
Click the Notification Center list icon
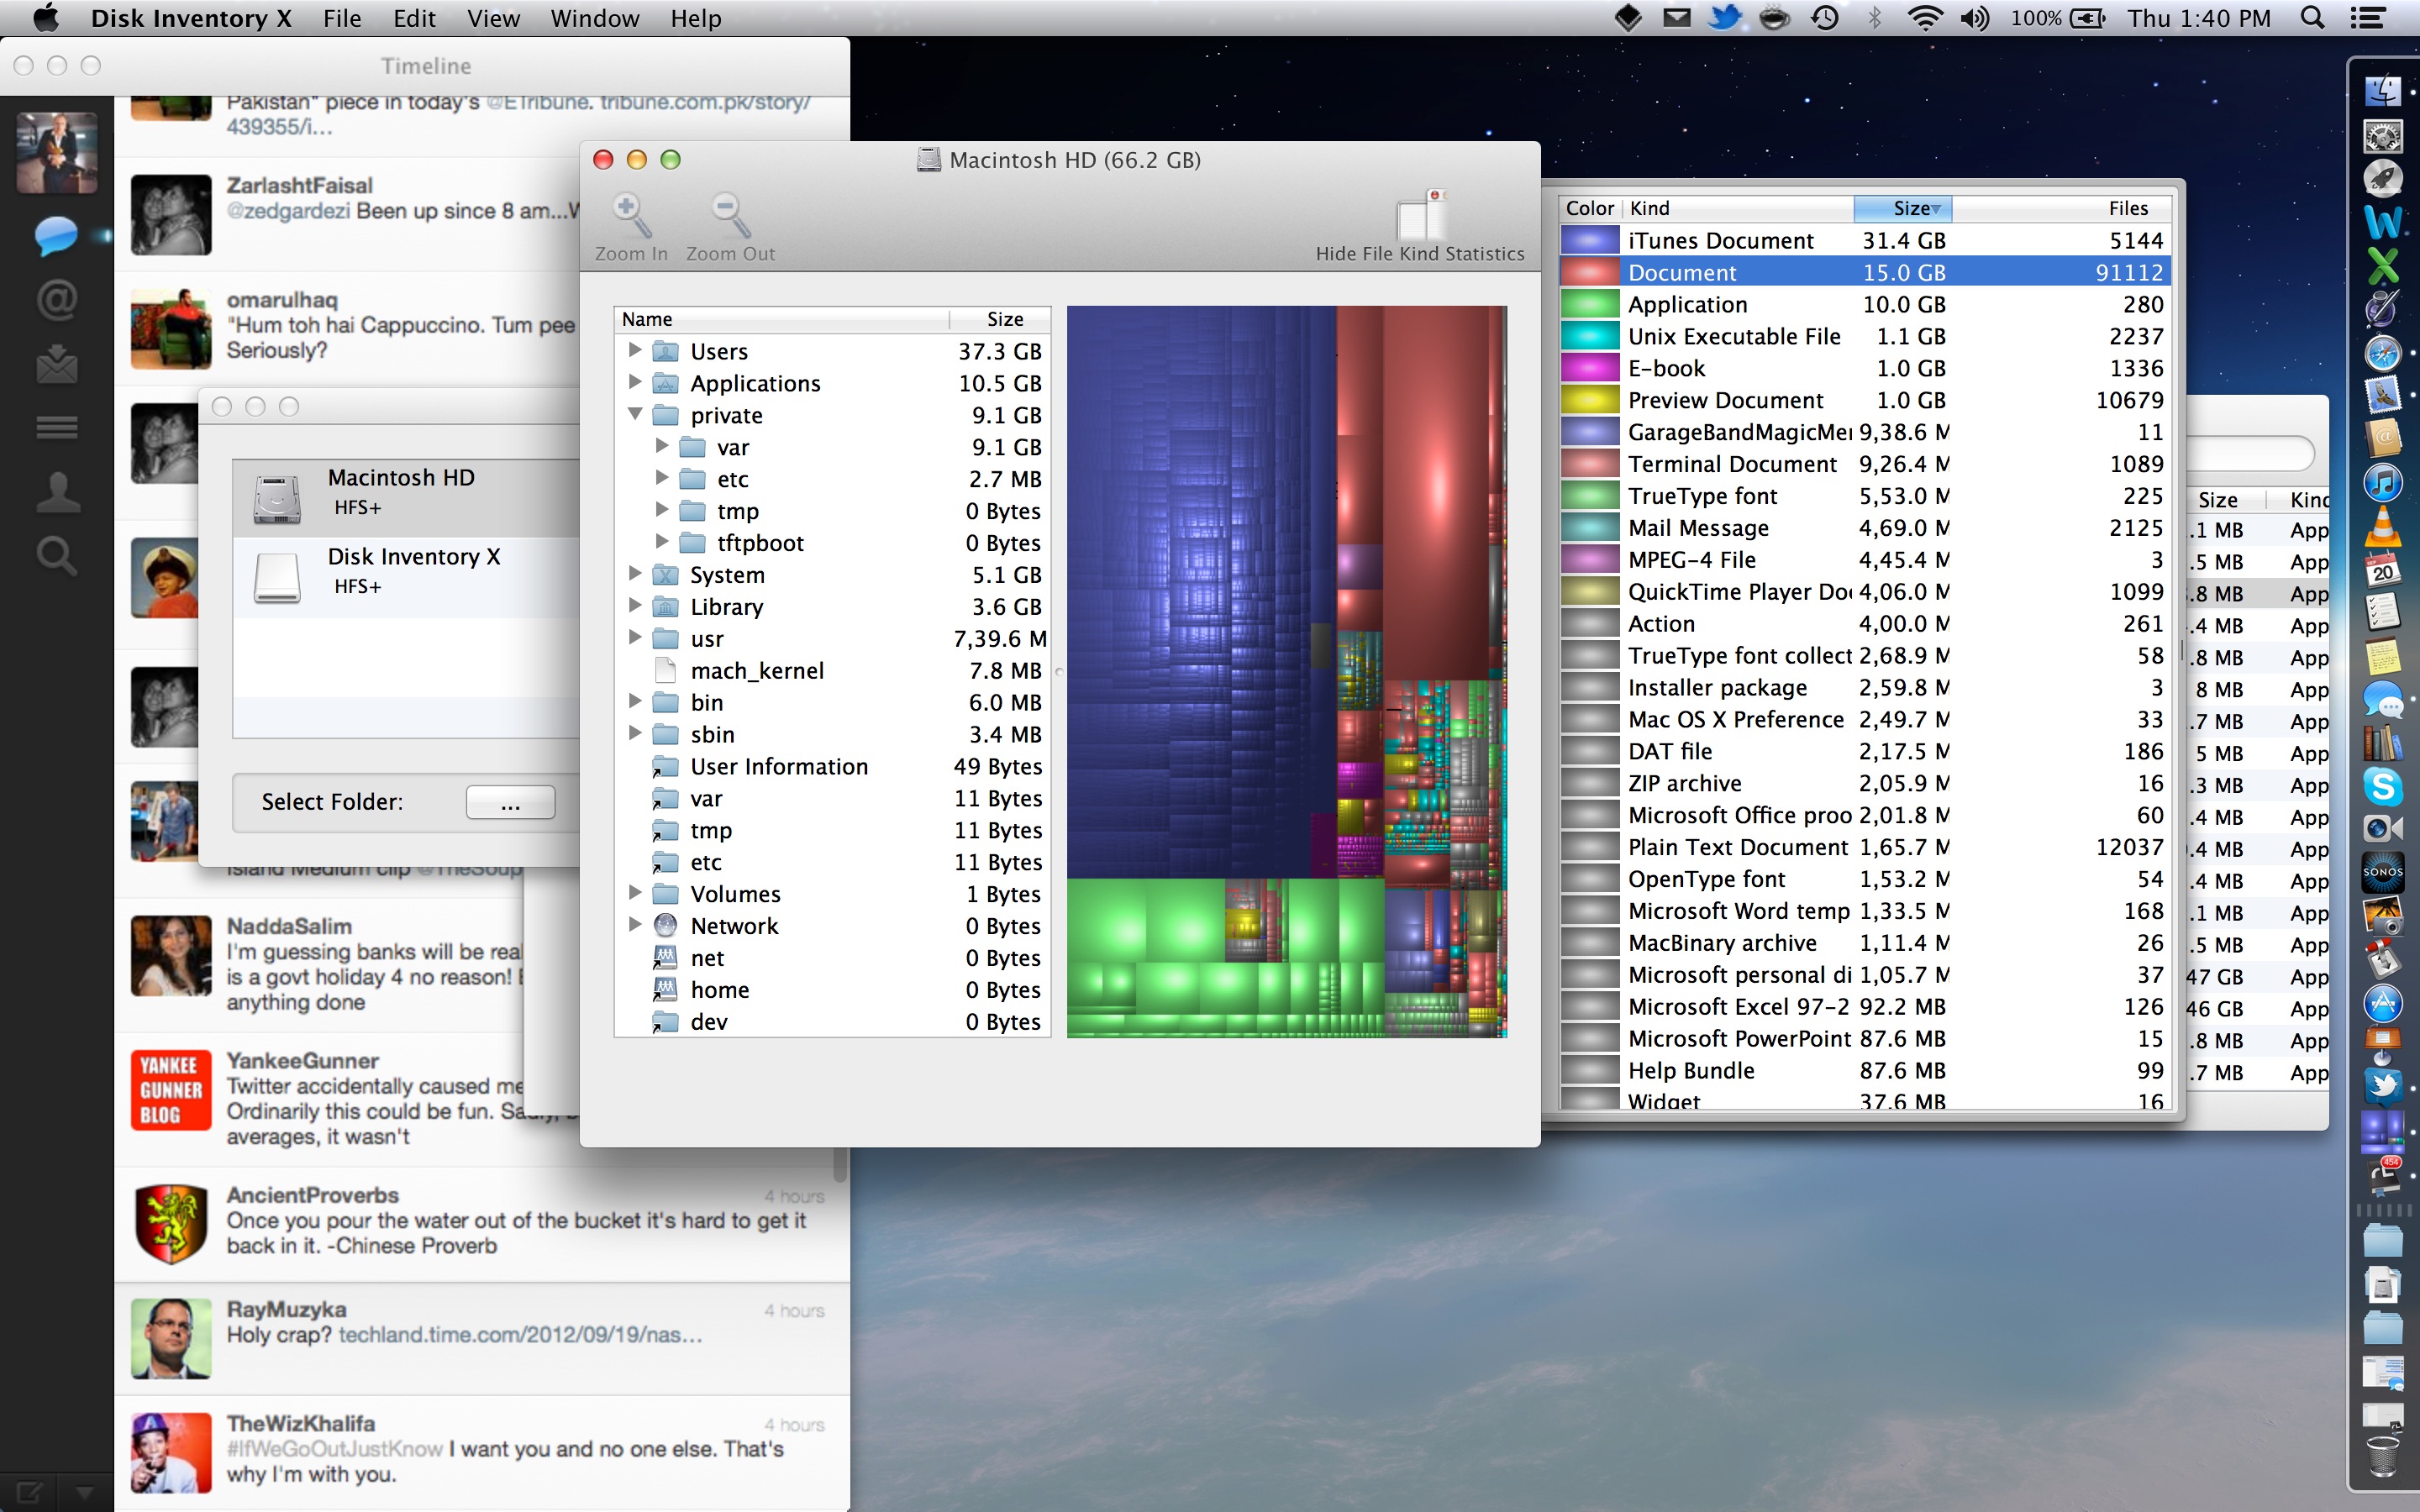click(2368, 18)
